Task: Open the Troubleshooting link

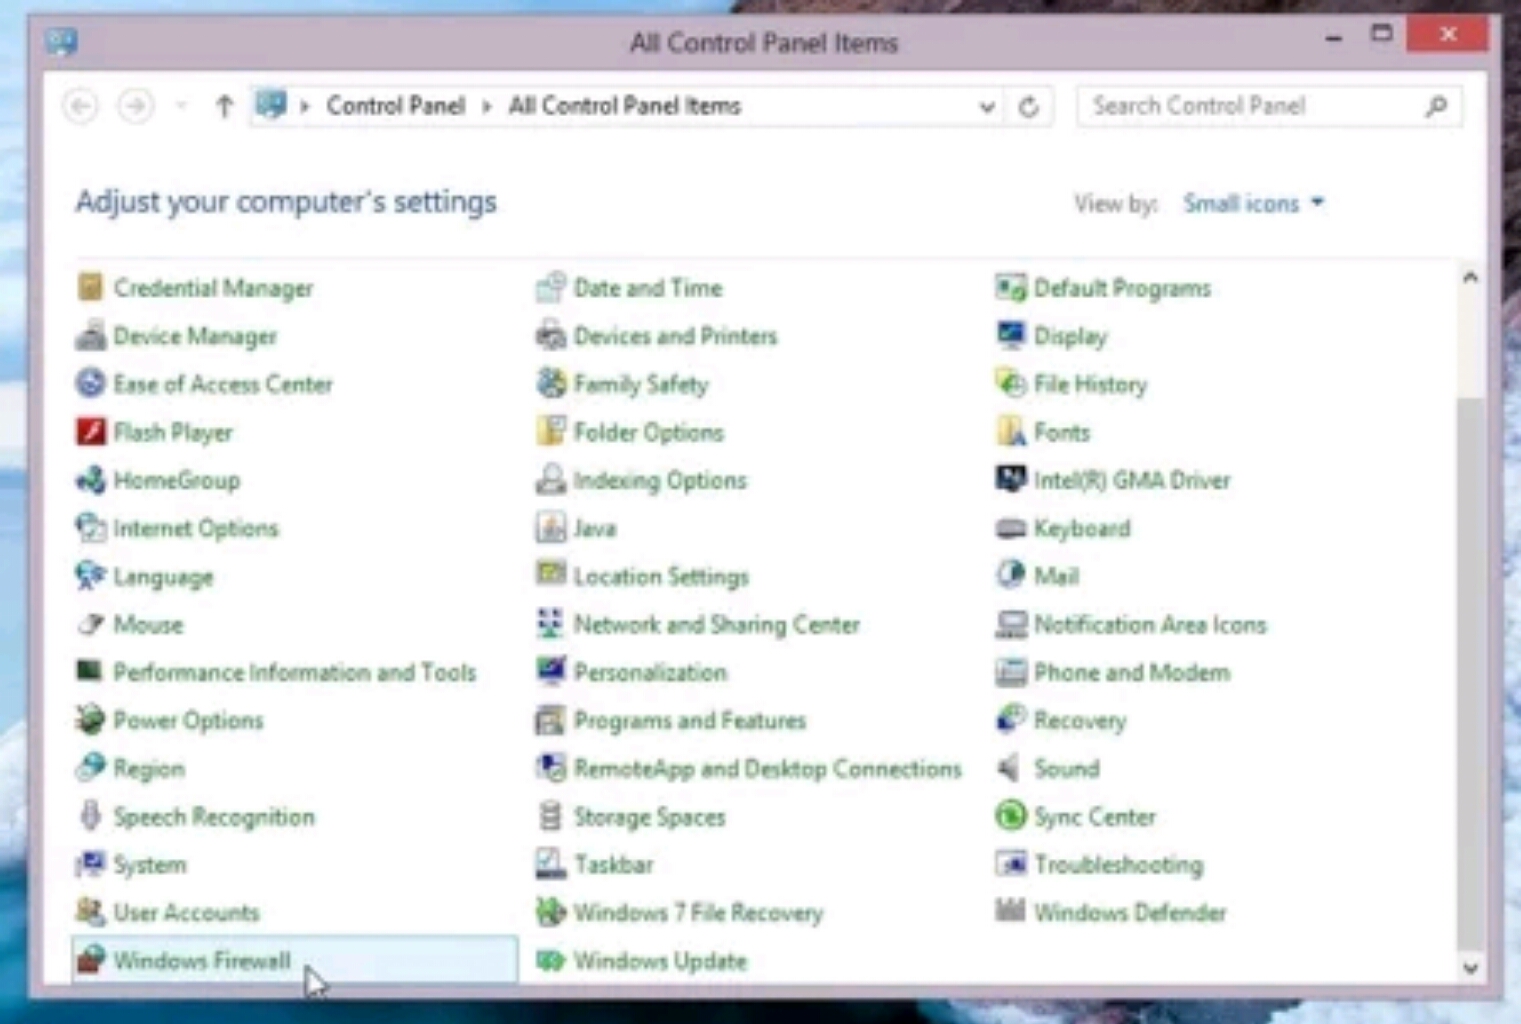Action: tap(1119, 864)
